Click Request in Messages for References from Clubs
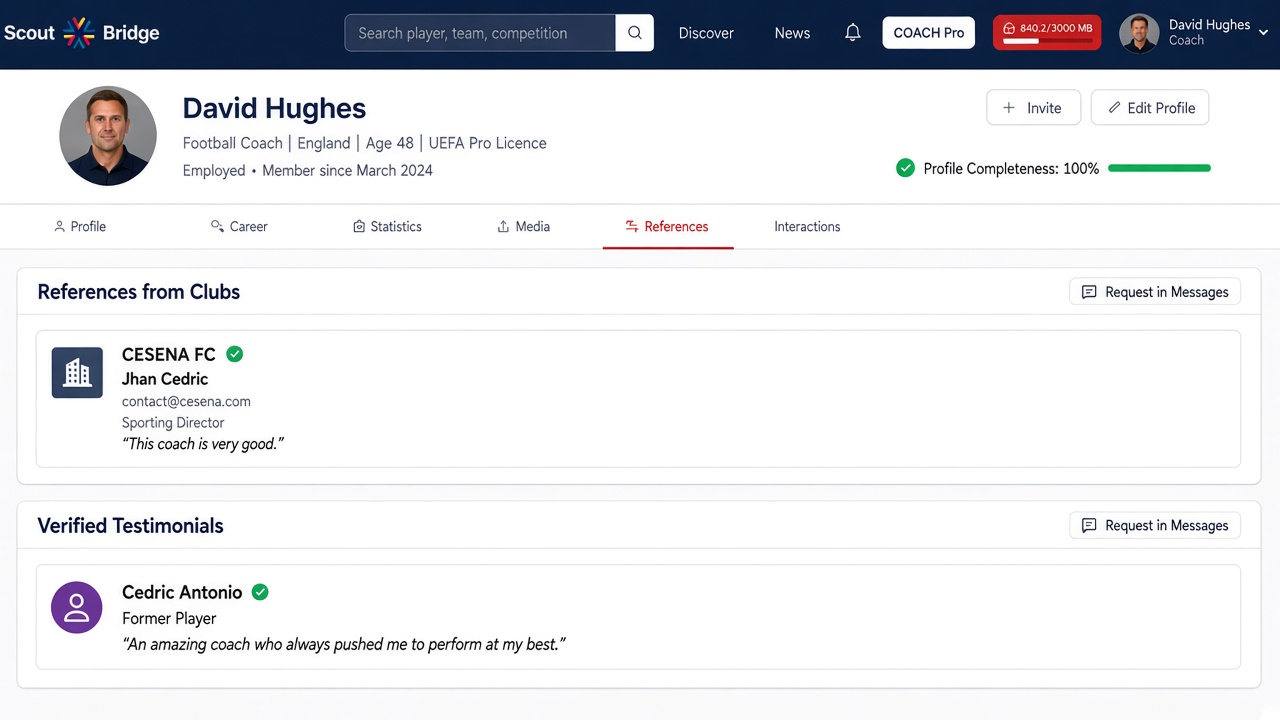 [x=1155, y=292]
